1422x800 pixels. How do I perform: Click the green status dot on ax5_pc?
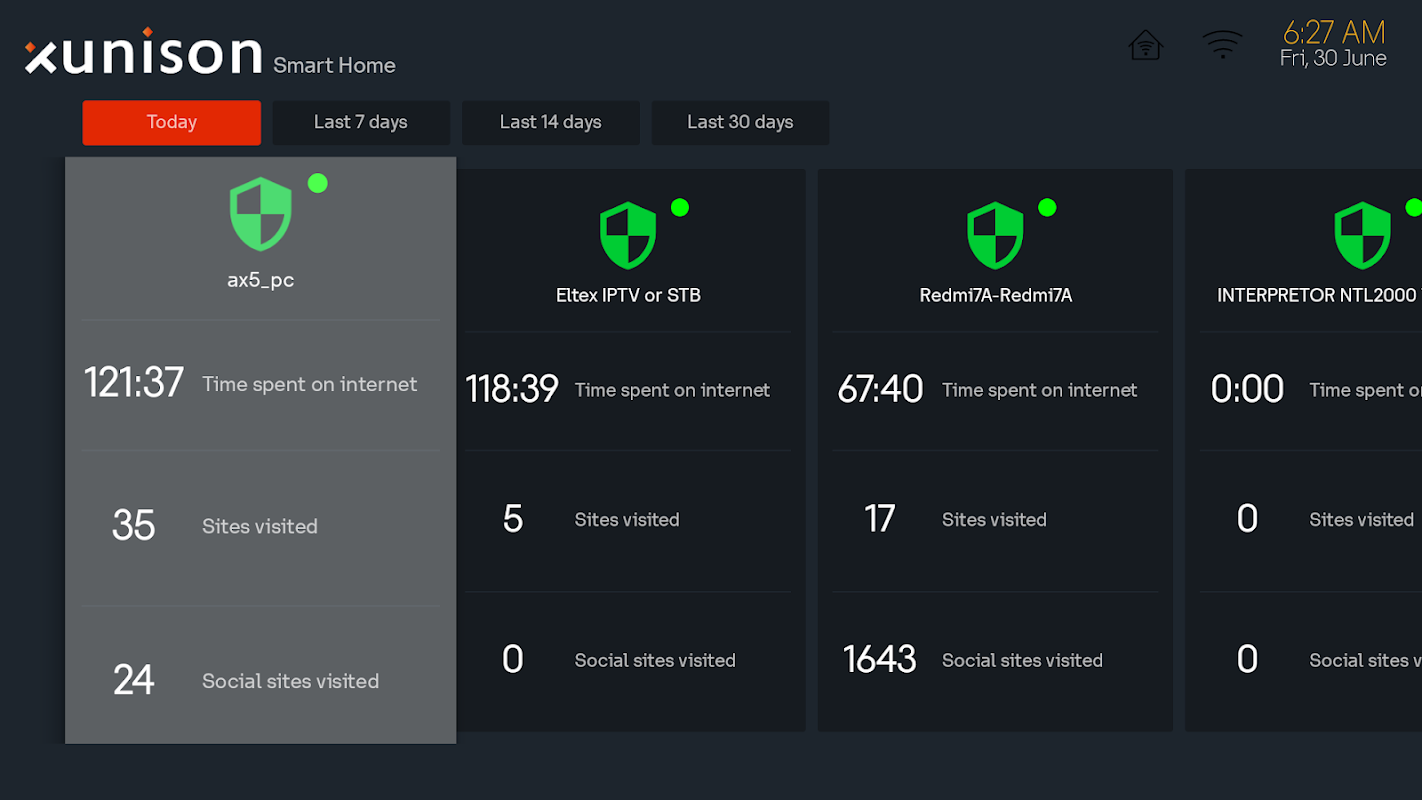click(x=318, y=183)
